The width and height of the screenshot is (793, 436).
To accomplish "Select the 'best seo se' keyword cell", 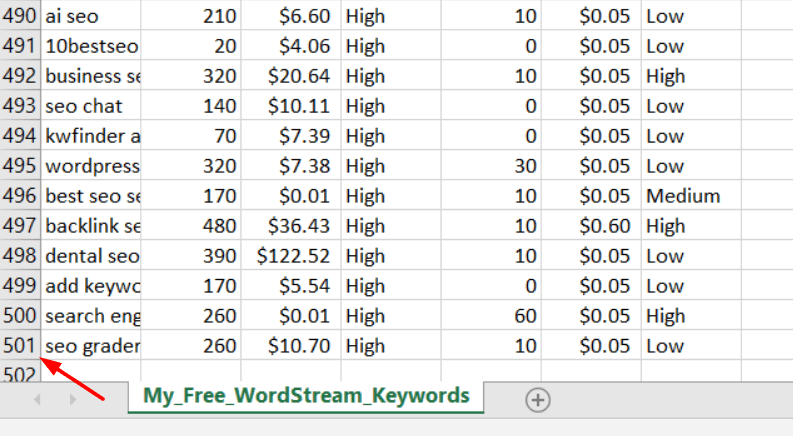I will [x=91, y=196].
